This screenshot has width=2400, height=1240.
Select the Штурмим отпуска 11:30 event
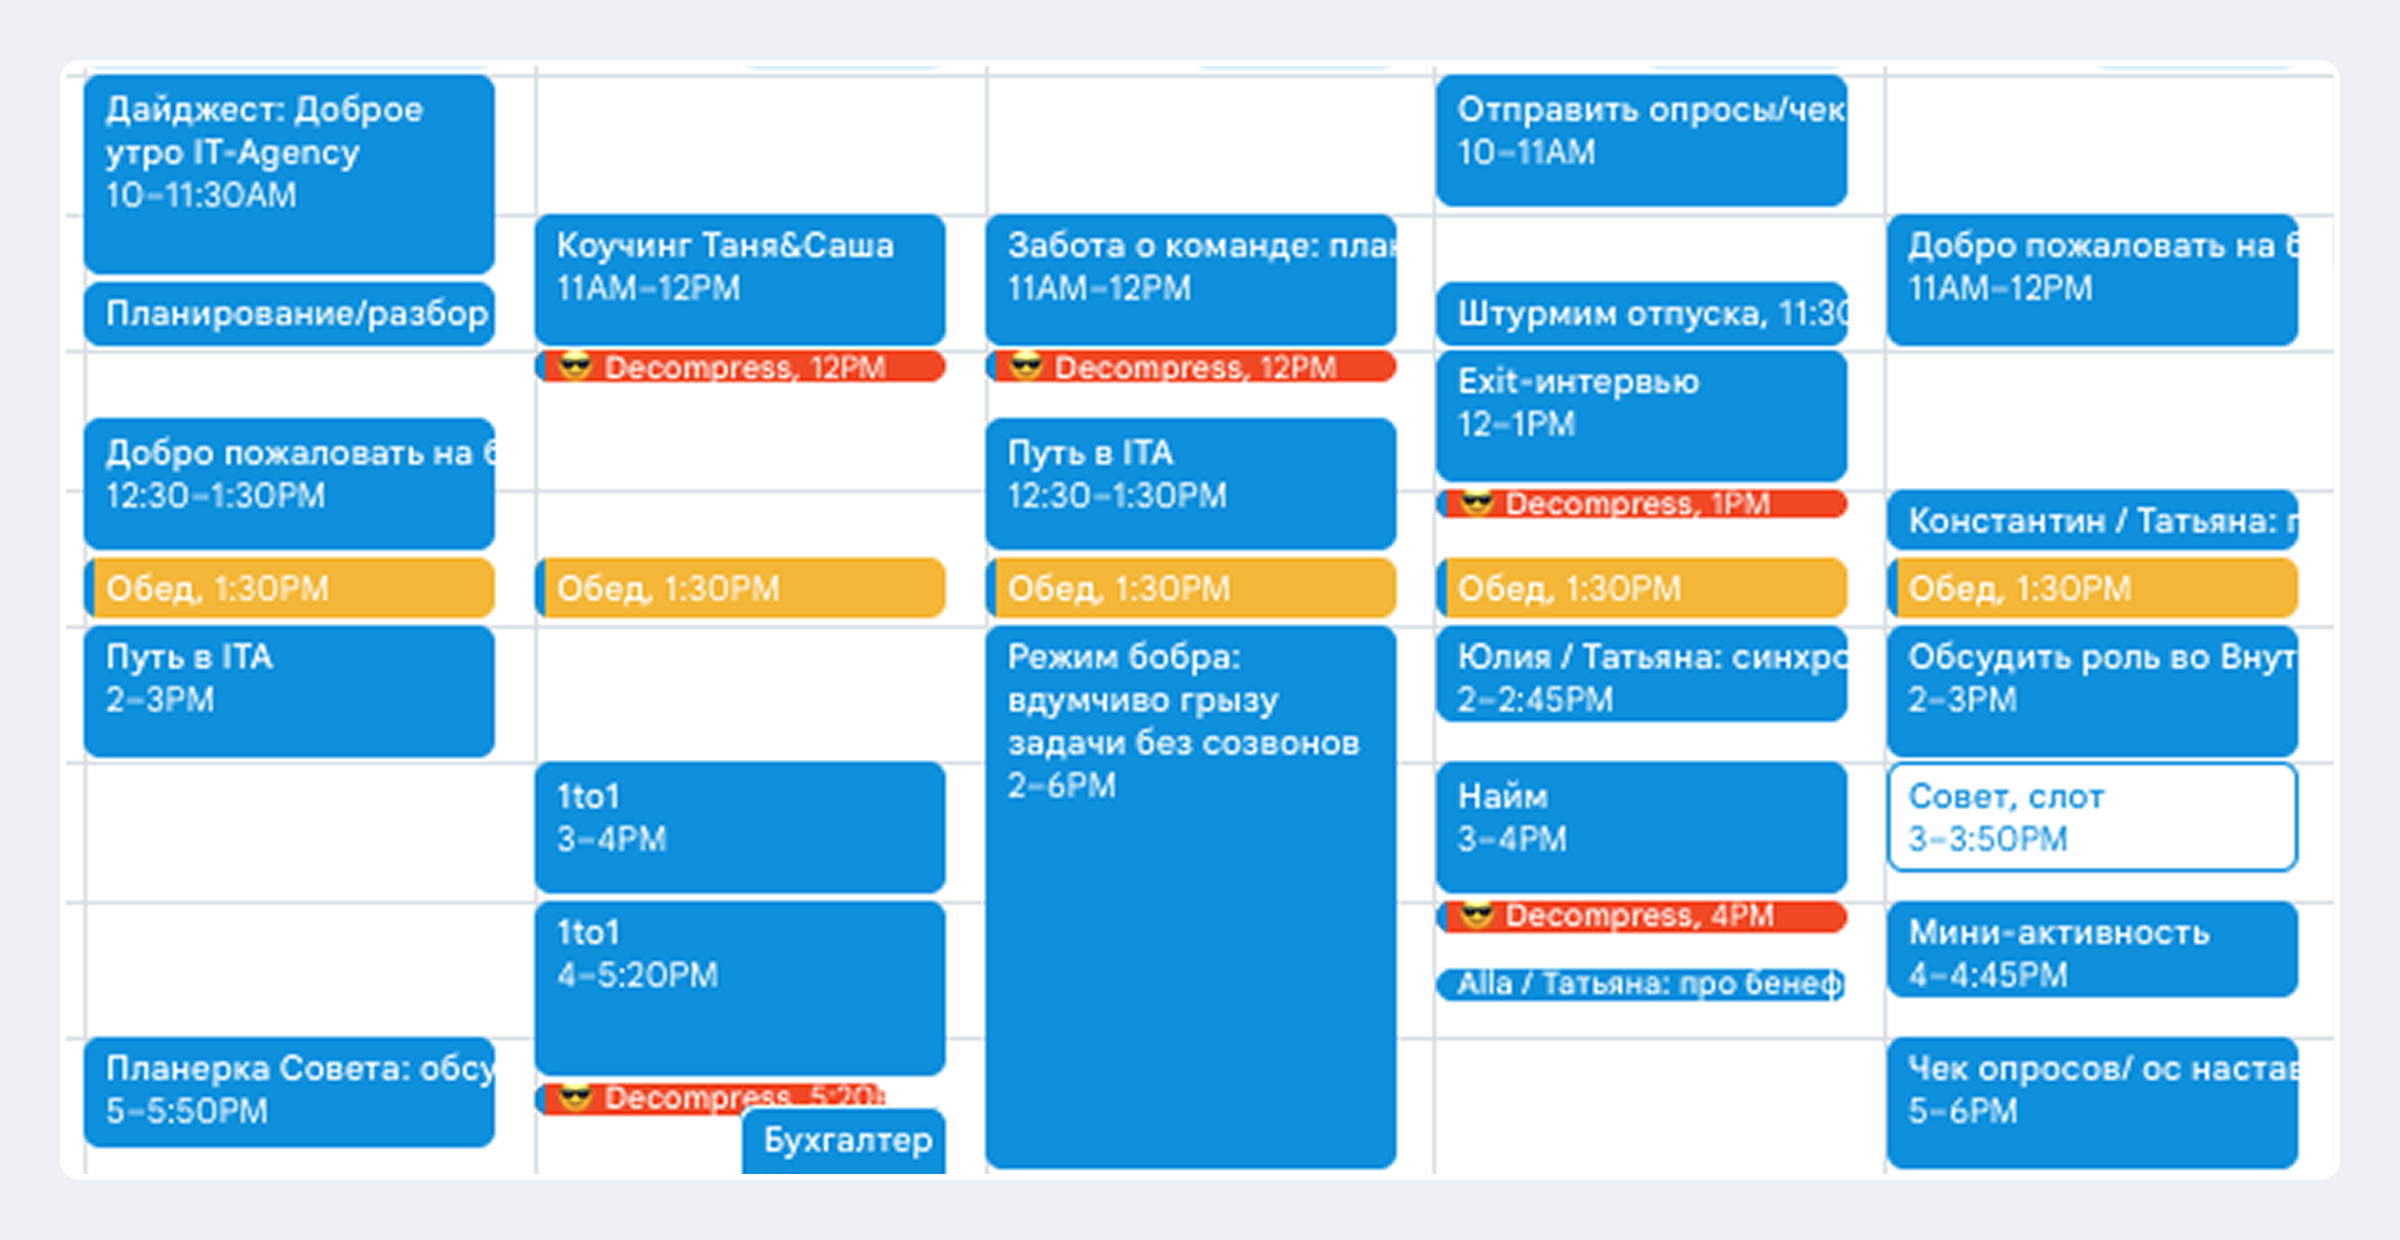click(1640, 314)
